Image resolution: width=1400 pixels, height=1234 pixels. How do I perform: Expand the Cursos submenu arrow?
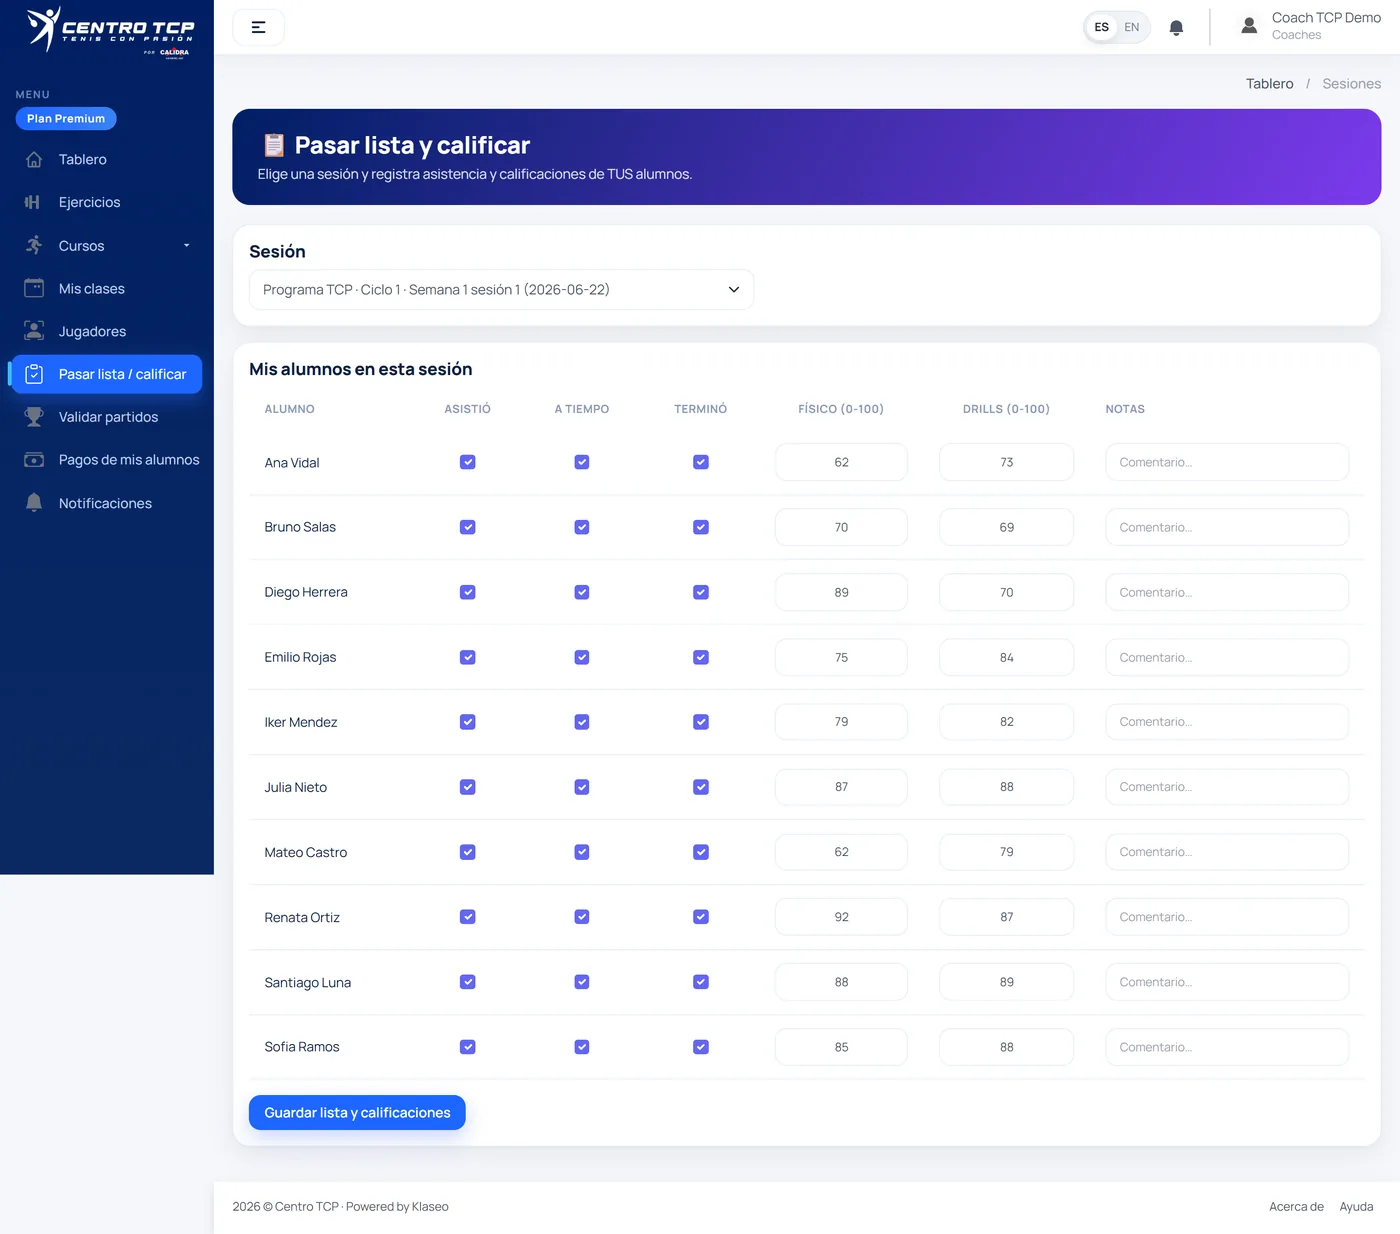click(186, 246)
